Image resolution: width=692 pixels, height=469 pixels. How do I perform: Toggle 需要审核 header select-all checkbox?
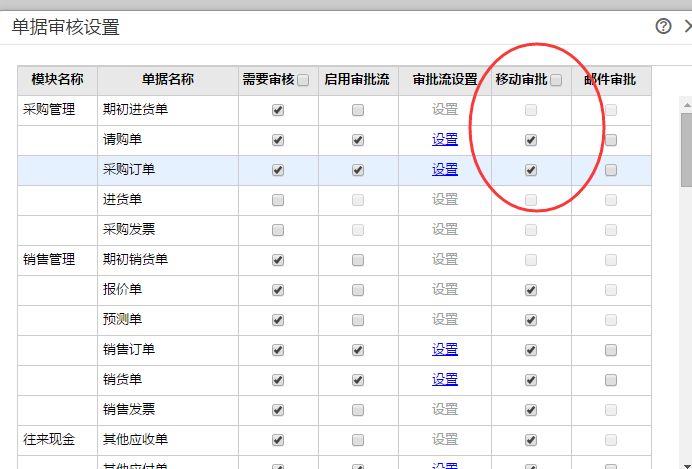tap(303, 80)
